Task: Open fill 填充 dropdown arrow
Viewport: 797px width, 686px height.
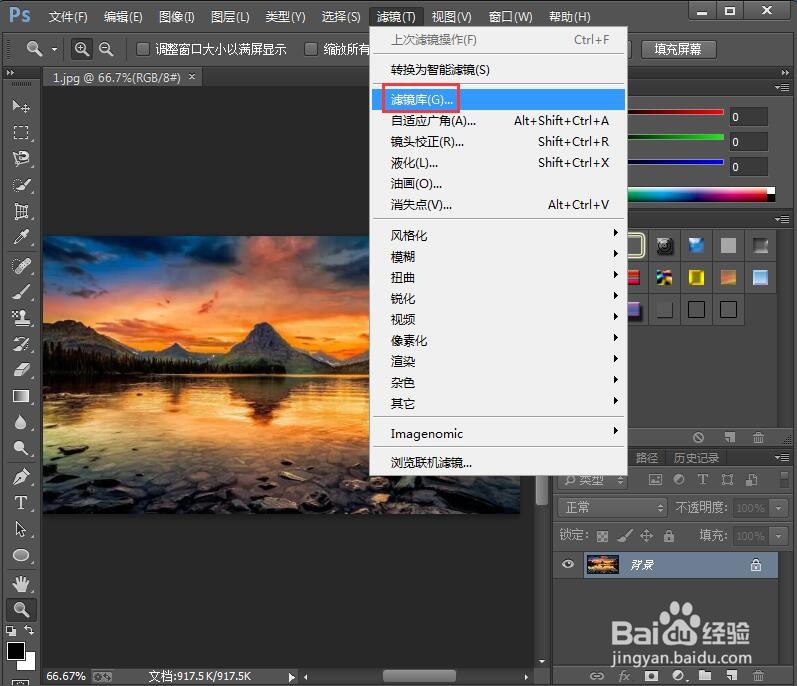Action: point(778,536)
